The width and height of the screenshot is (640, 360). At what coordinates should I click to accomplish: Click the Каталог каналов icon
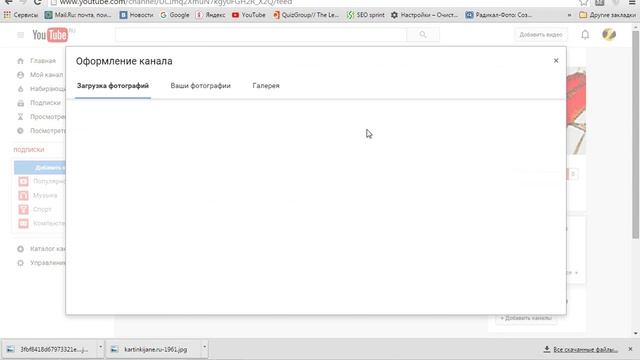coord(20,249)
